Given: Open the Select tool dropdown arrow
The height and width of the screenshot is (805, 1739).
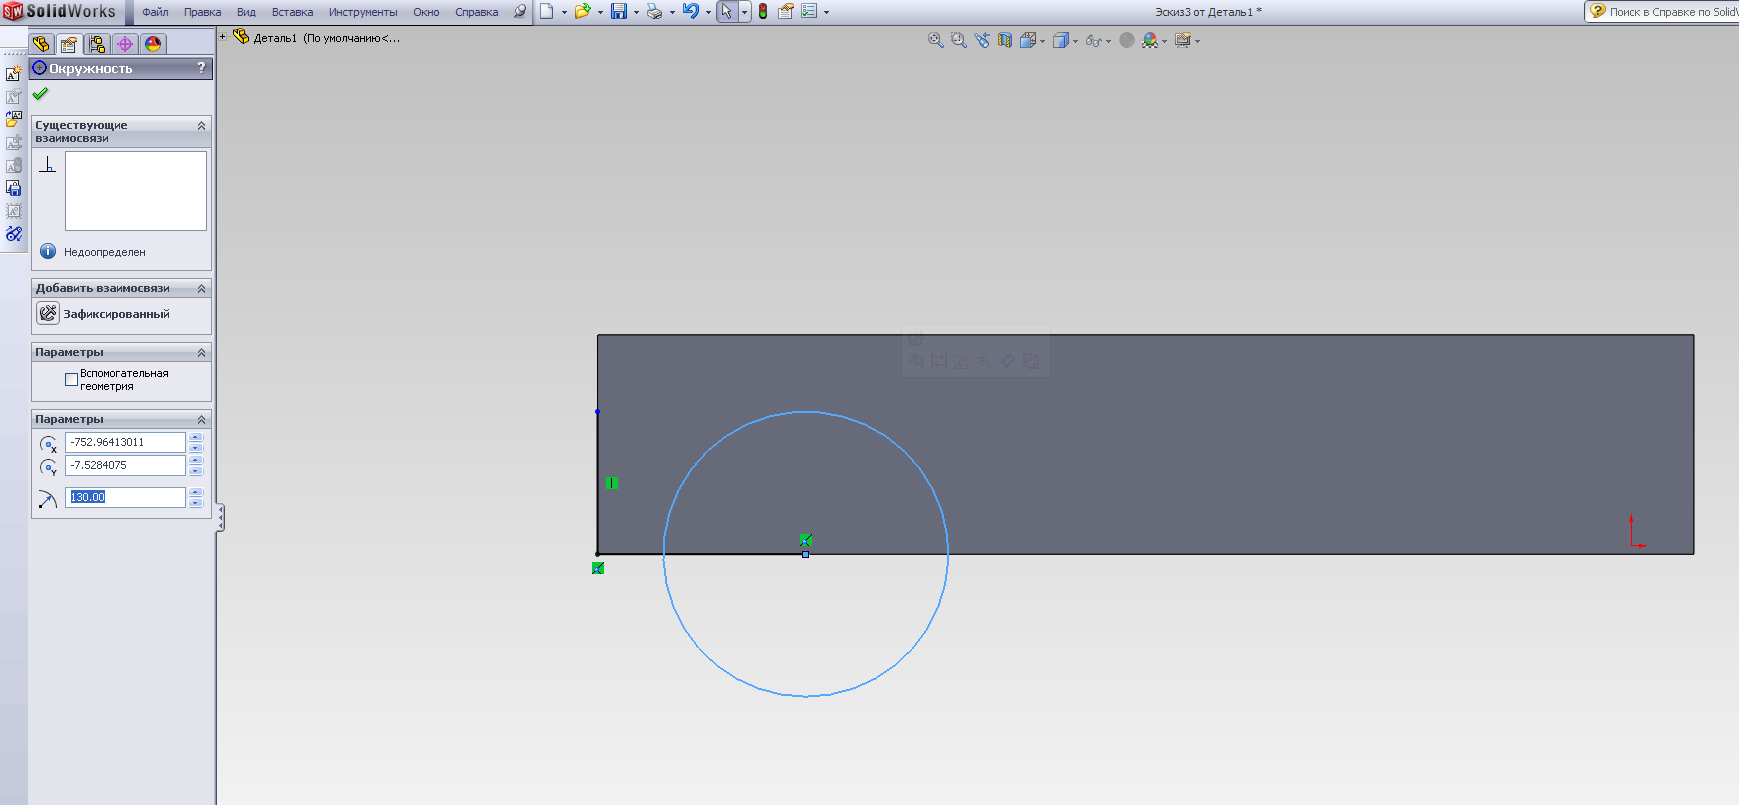Looking at the screenshot, I should [745, 12].
